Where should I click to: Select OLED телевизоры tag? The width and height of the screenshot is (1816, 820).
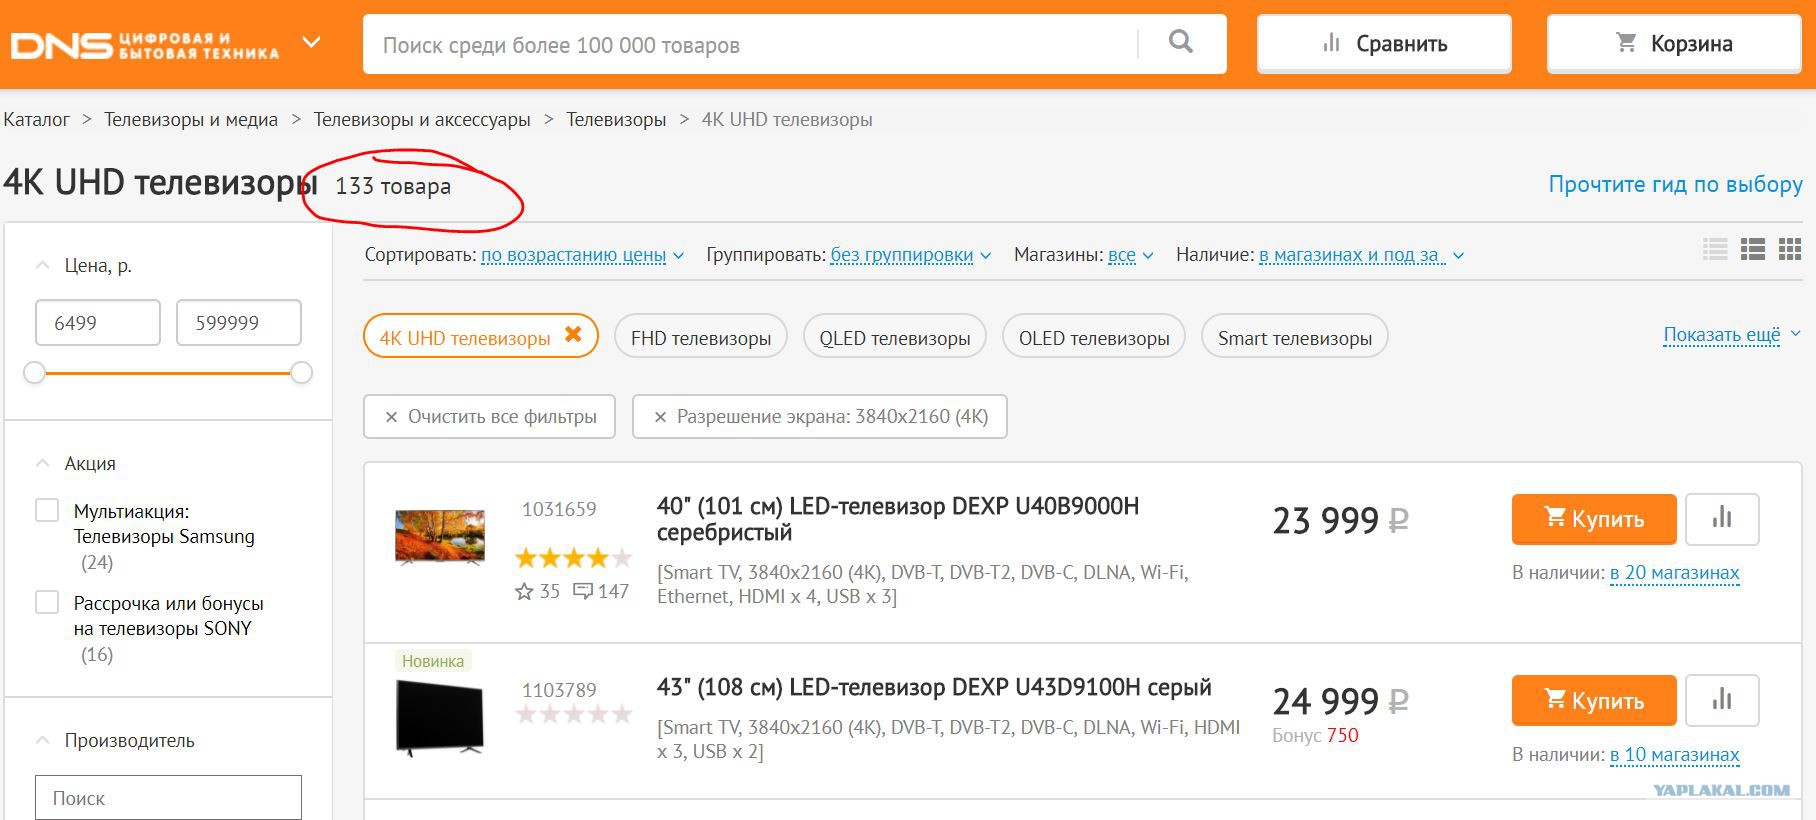tap(1094, 338)
